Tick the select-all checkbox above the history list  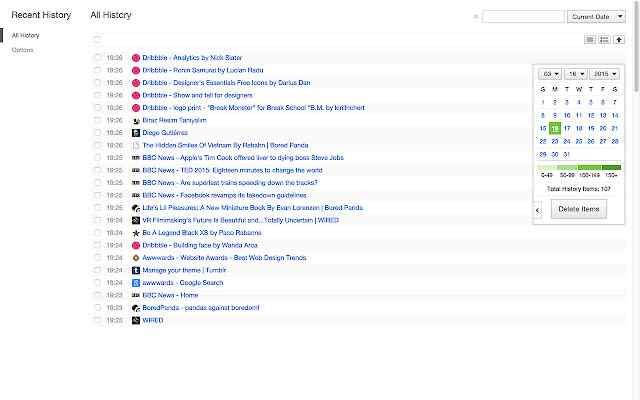coord(97,39)
